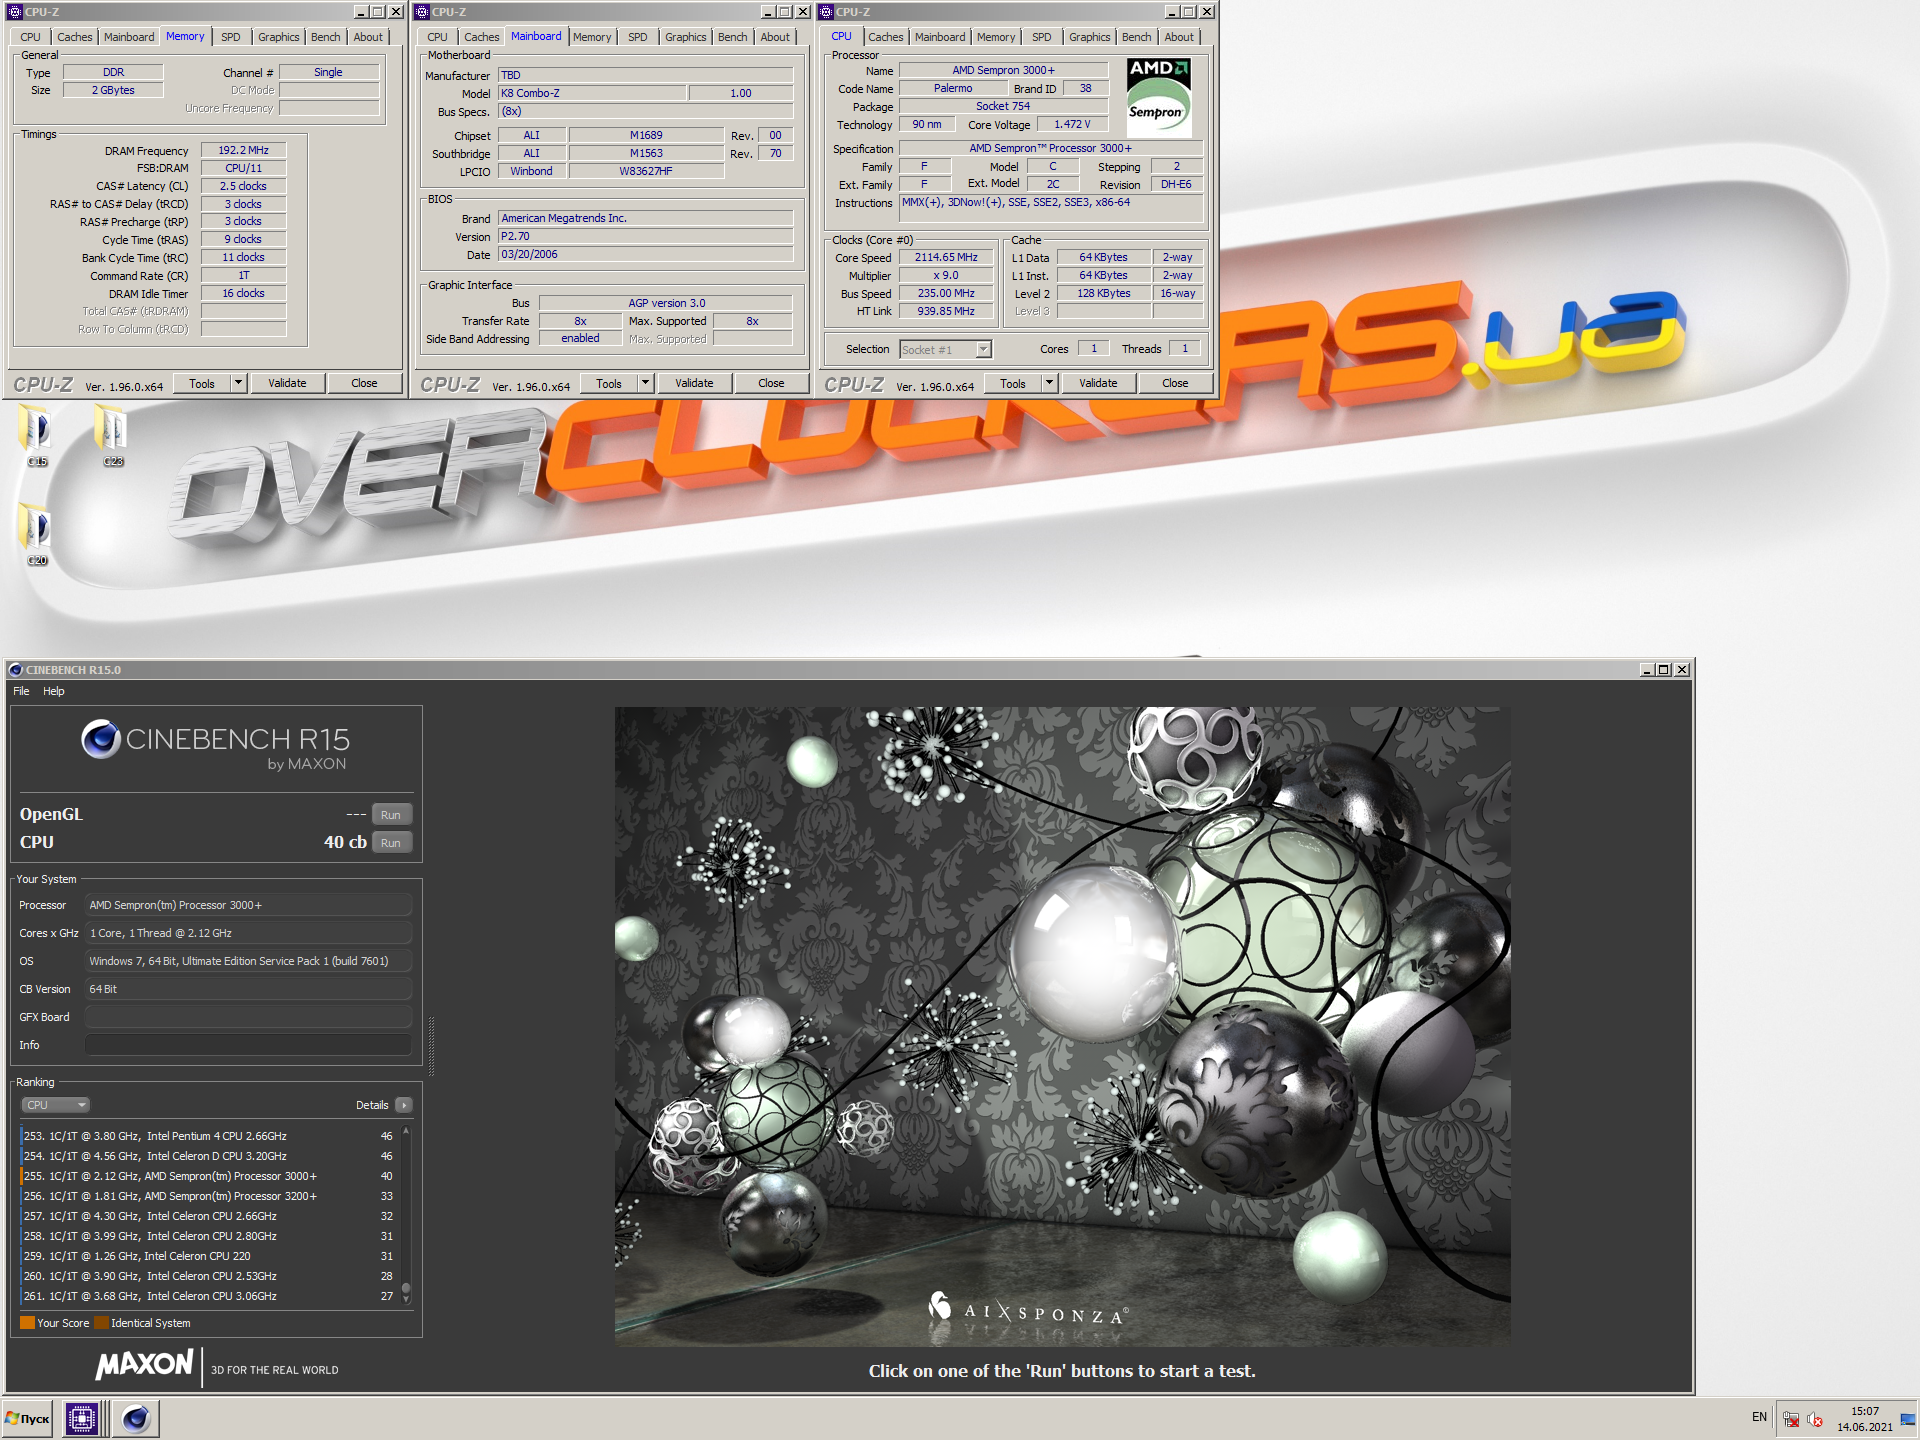This screenshot has width=1920, height=1440.
Task: Click the Your Score legend swatch
Action: [28, 1323]
